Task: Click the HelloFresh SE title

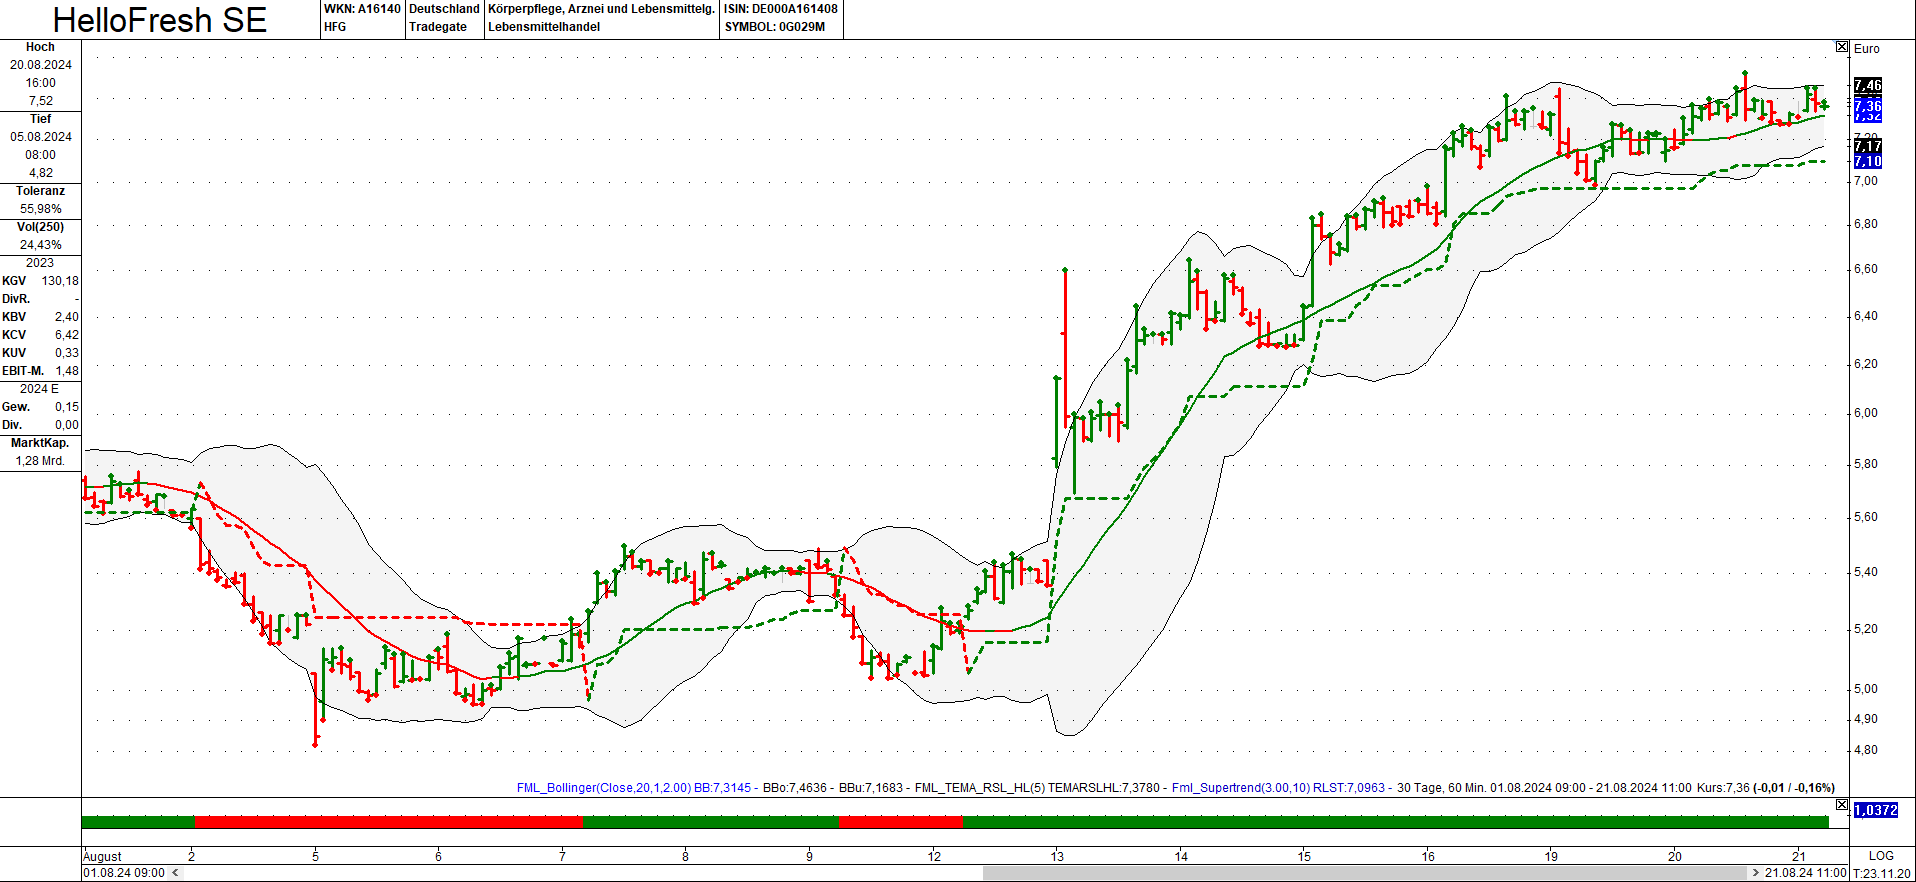Action: click(160, 20)
